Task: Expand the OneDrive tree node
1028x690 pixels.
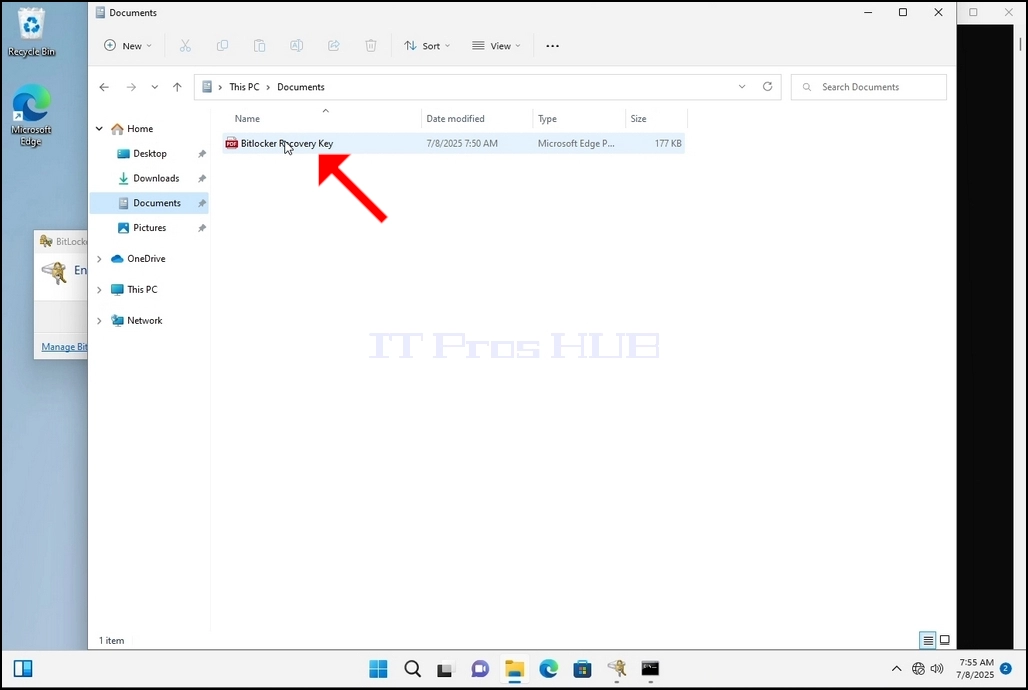Action: click(x=99, y=259)
